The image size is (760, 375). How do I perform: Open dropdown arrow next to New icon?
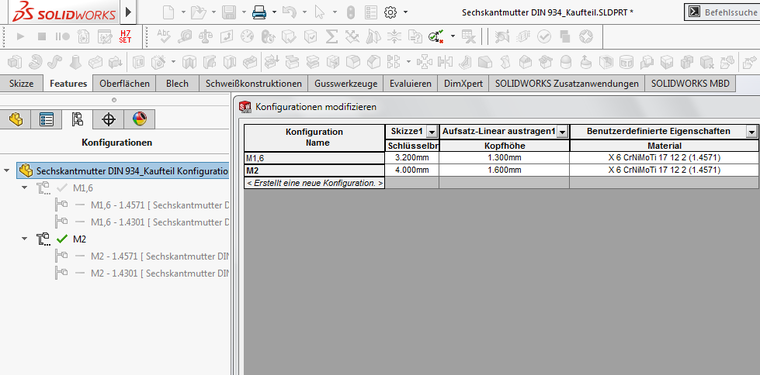[183, 13]
